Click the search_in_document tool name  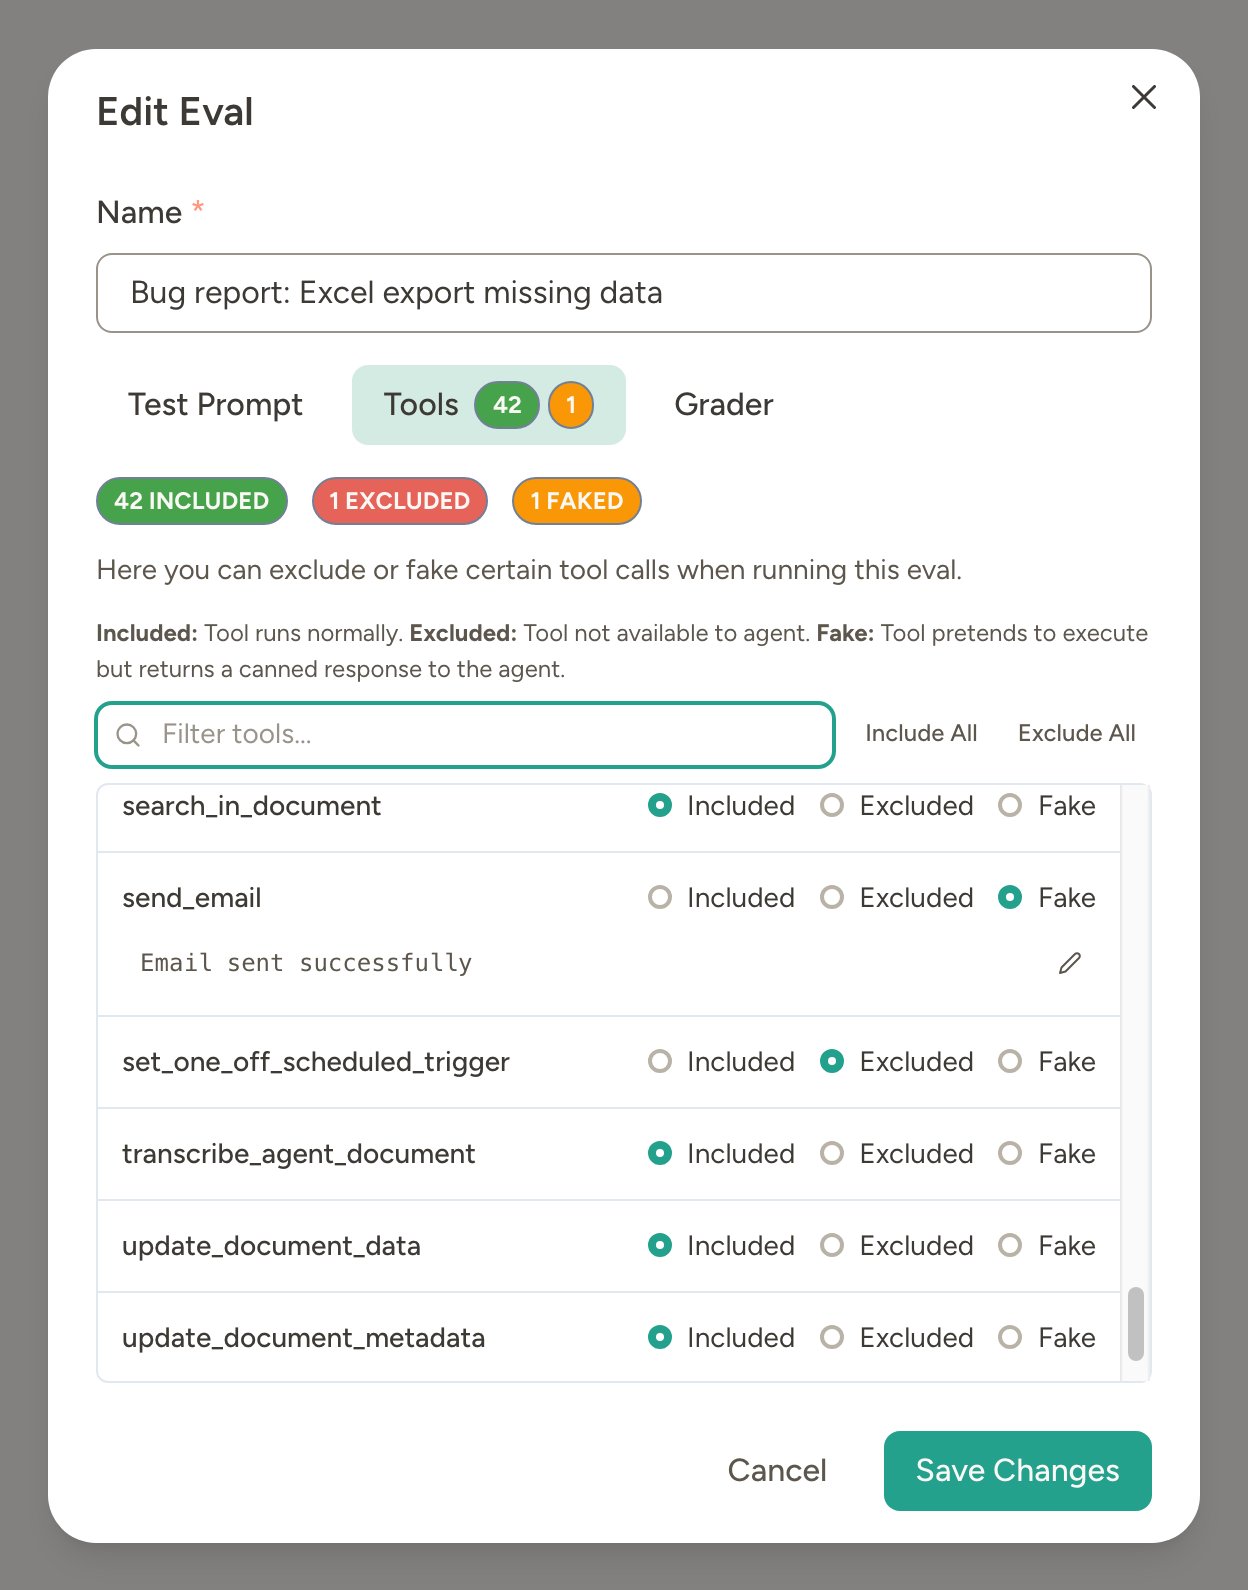pos(252,806)
